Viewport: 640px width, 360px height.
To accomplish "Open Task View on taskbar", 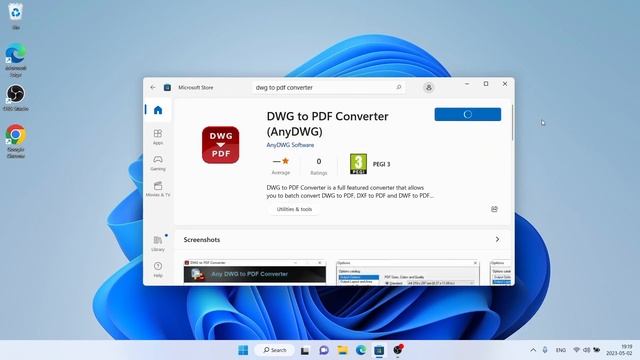I will (305, 350).
